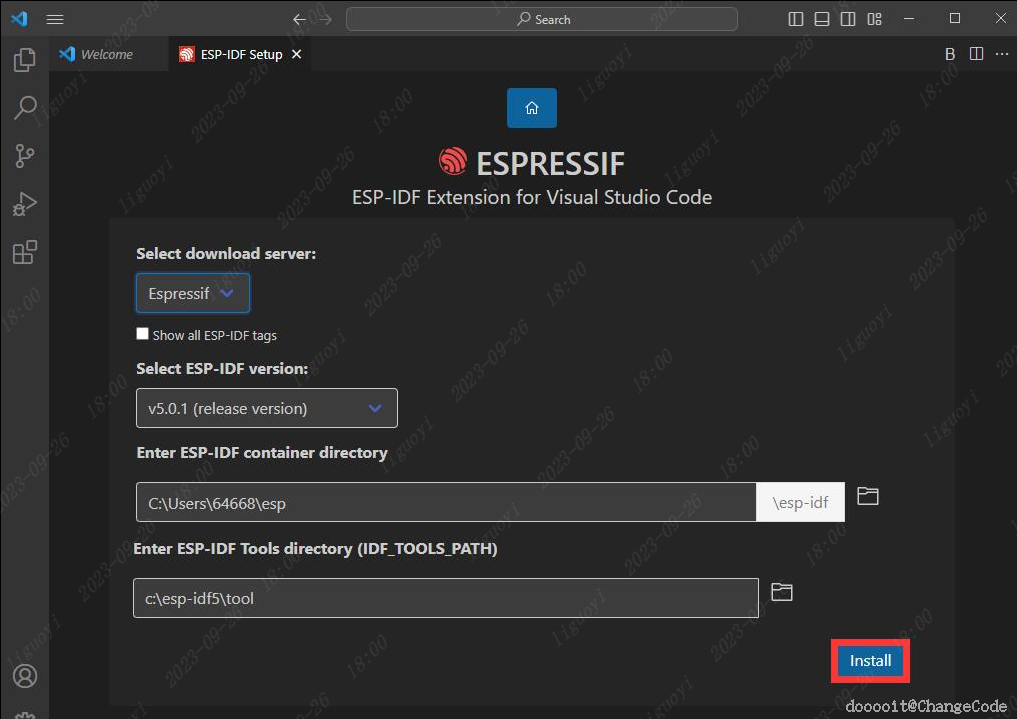The image size is (1017, 719).
Task: Browse folder for ESP-IDF Tools directory
Action: [782, 592]
